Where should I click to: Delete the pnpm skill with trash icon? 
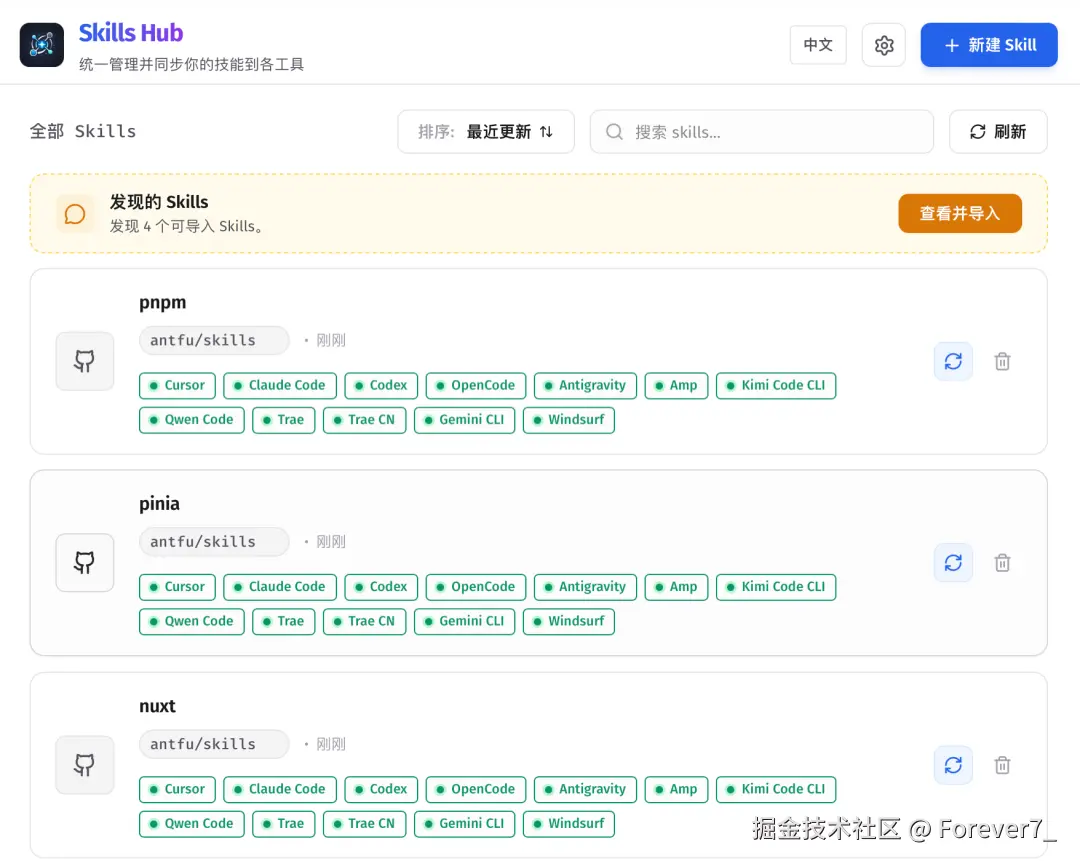1002,361
